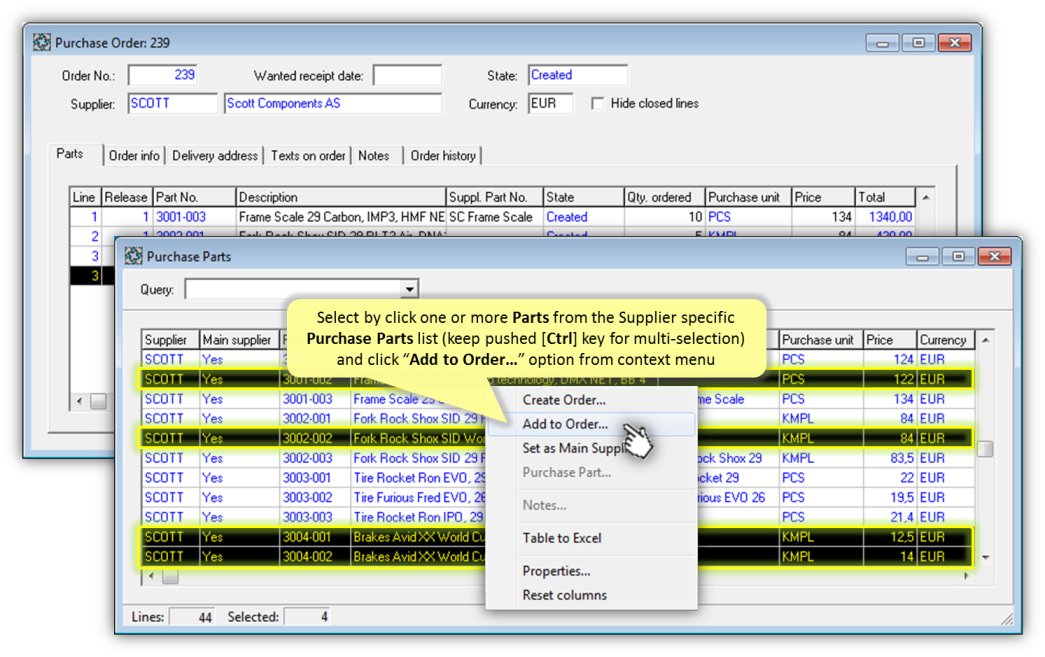The image size is (1045, 657).
Task: Click the Selected count field showing 4
Action: tap(307, 617)
